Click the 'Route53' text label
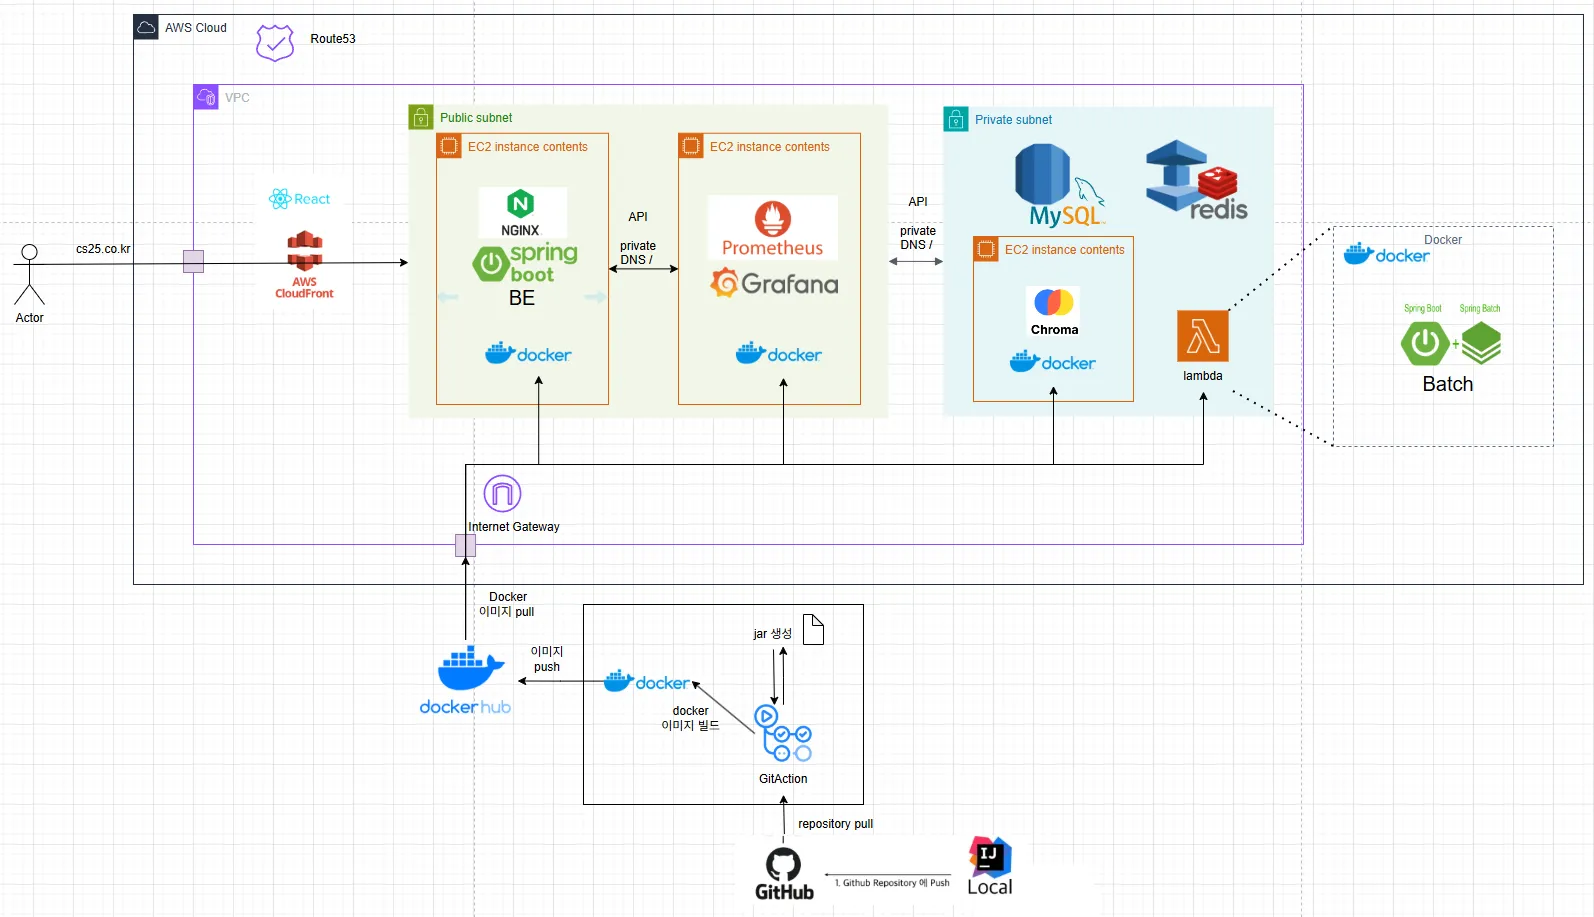Viewport: 1594px width, 917px height. pos(333,39)
